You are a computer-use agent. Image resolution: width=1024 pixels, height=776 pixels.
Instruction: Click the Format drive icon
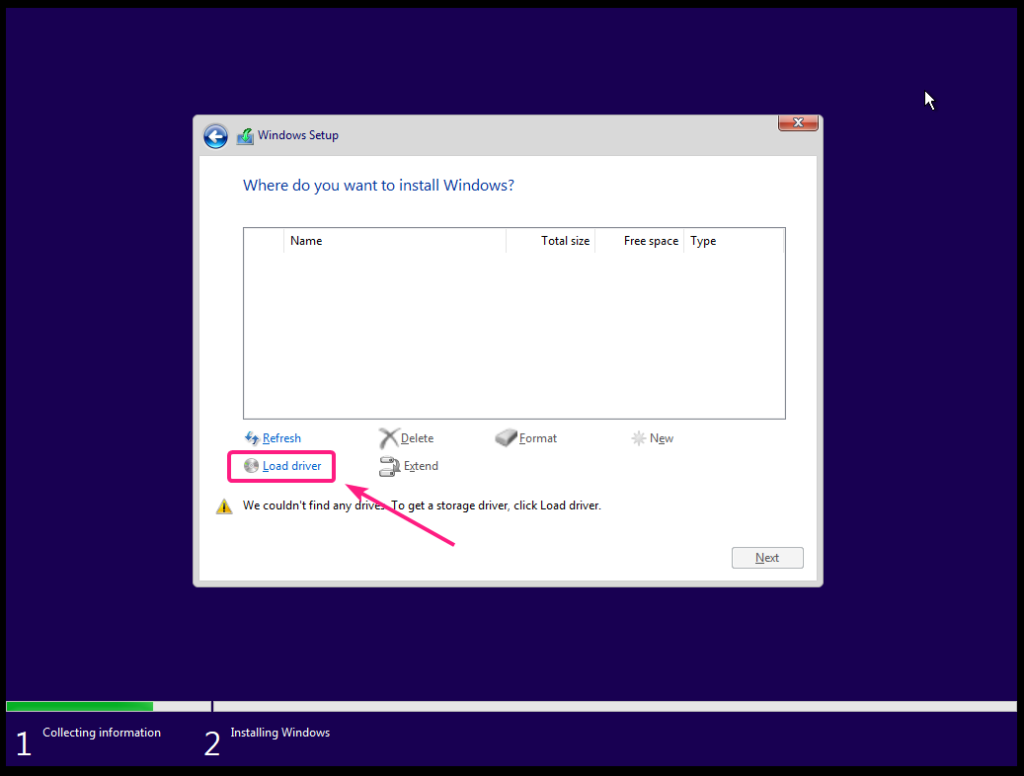[x=505, y=438]
